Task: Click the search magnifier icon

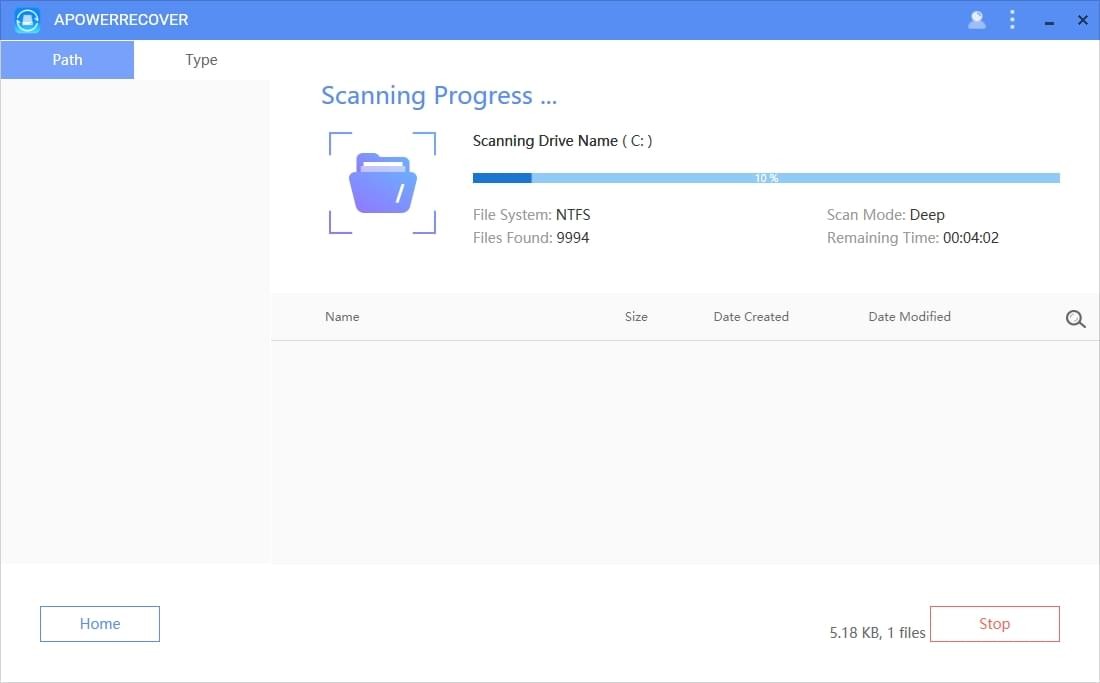Action: (x=1075, y=318)
